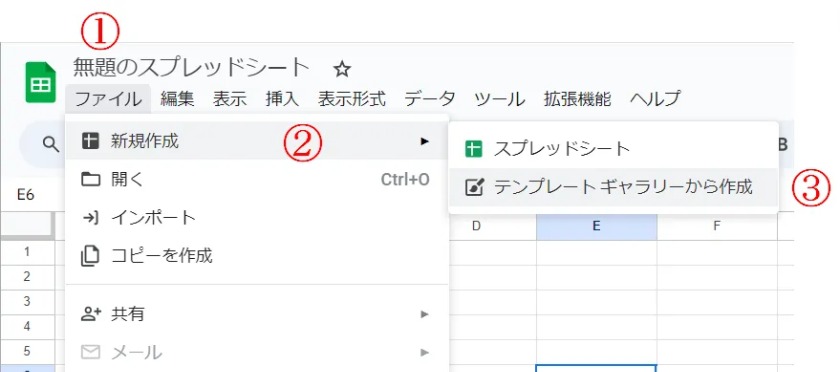Choose 開く from the file menu
The image size is (840, 372).
click(257, 180)
